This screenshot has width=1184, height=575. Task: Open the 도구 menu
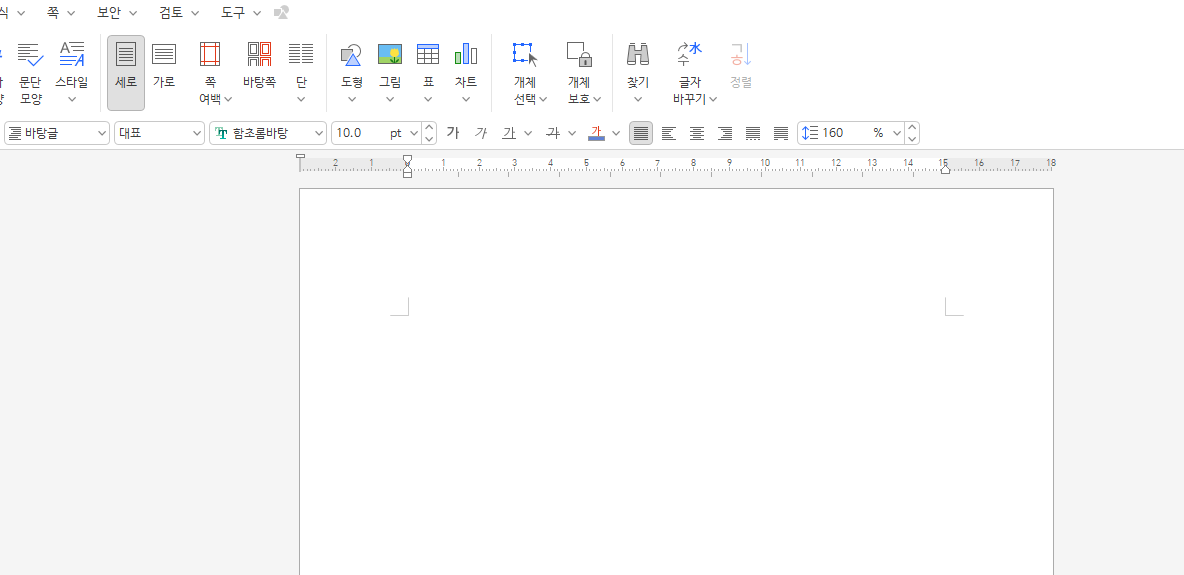tap(241, 13)
